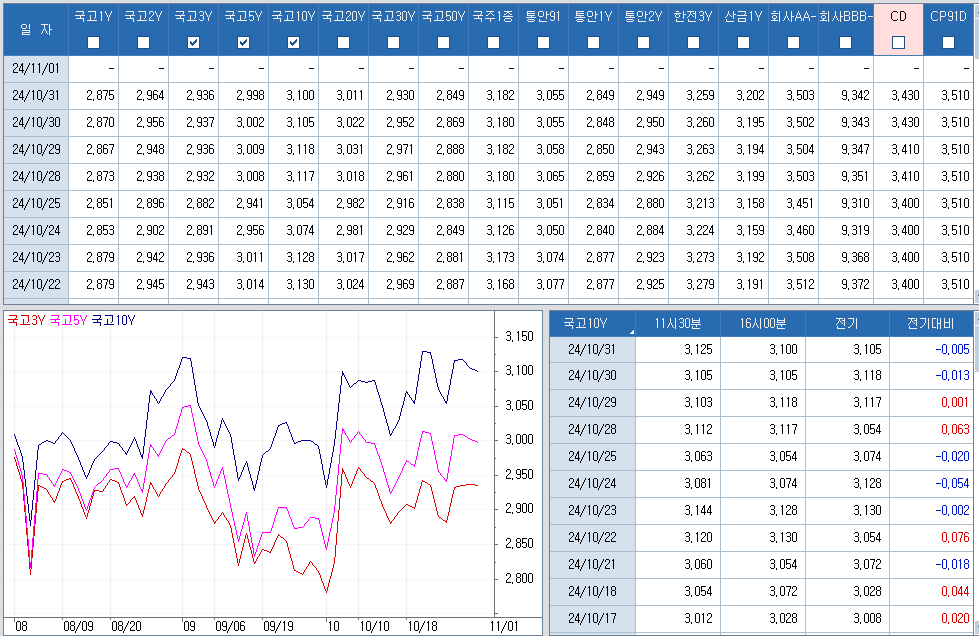Screen dimensions: 979x636
Task: Enable the 국고1Y checkbox
Action: point(93,42)
